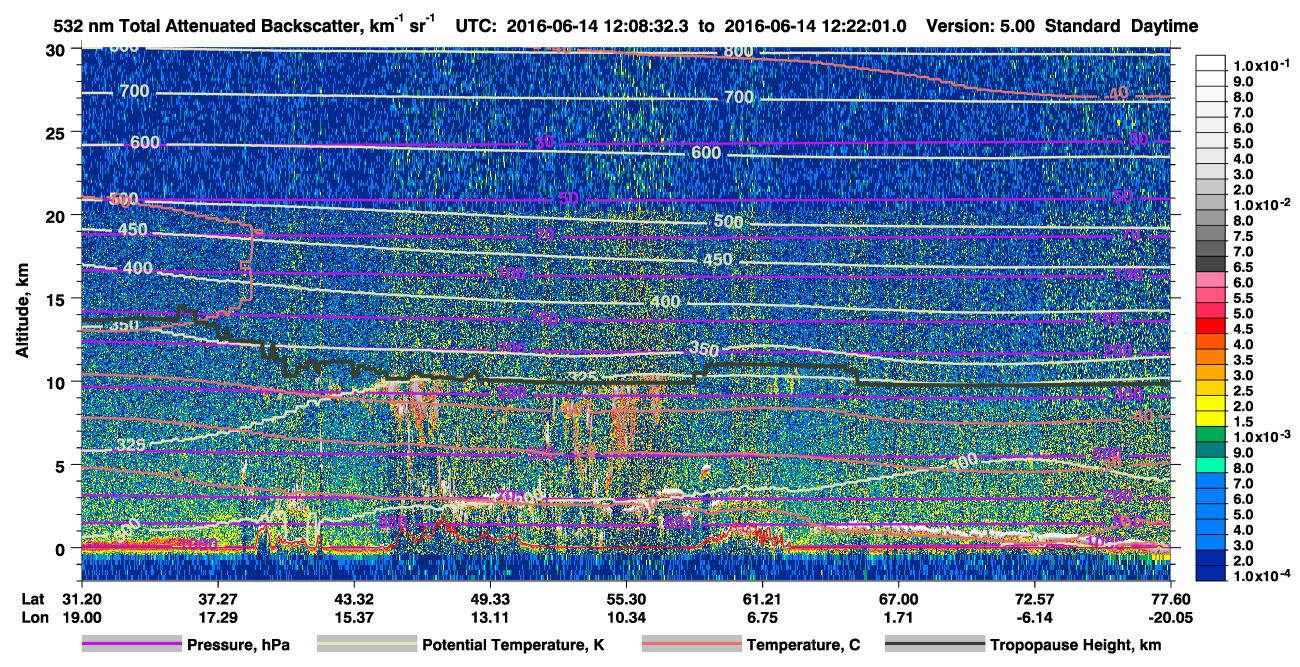The height and width of the screenshot is (667, 1300).
Task: Click colorbar label '6.5'
Action: (x=1243, y=266)
